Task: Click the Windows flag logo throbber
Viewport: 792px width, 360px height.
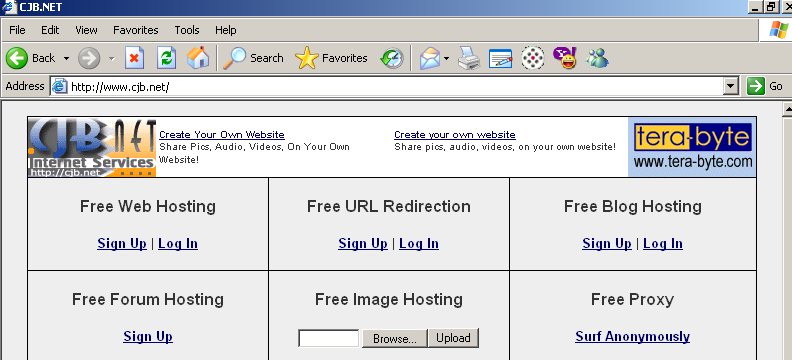Action: (778, 30)
